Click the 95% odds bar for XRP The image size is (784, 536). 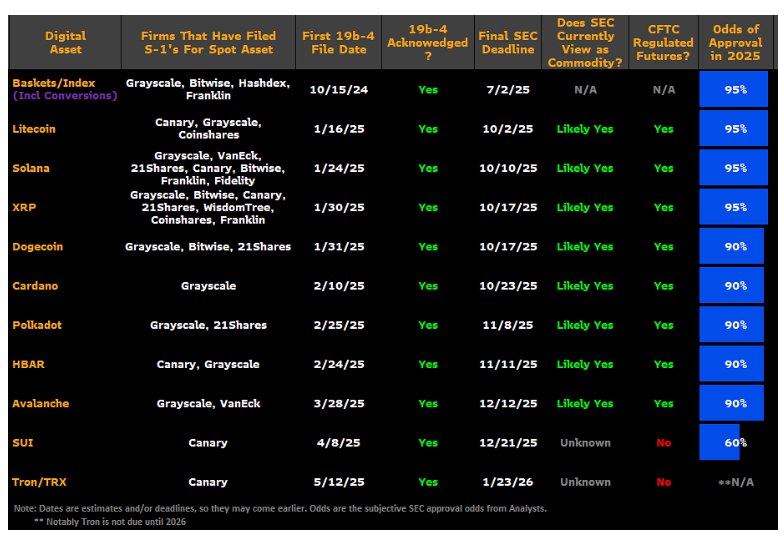point(734,206)
